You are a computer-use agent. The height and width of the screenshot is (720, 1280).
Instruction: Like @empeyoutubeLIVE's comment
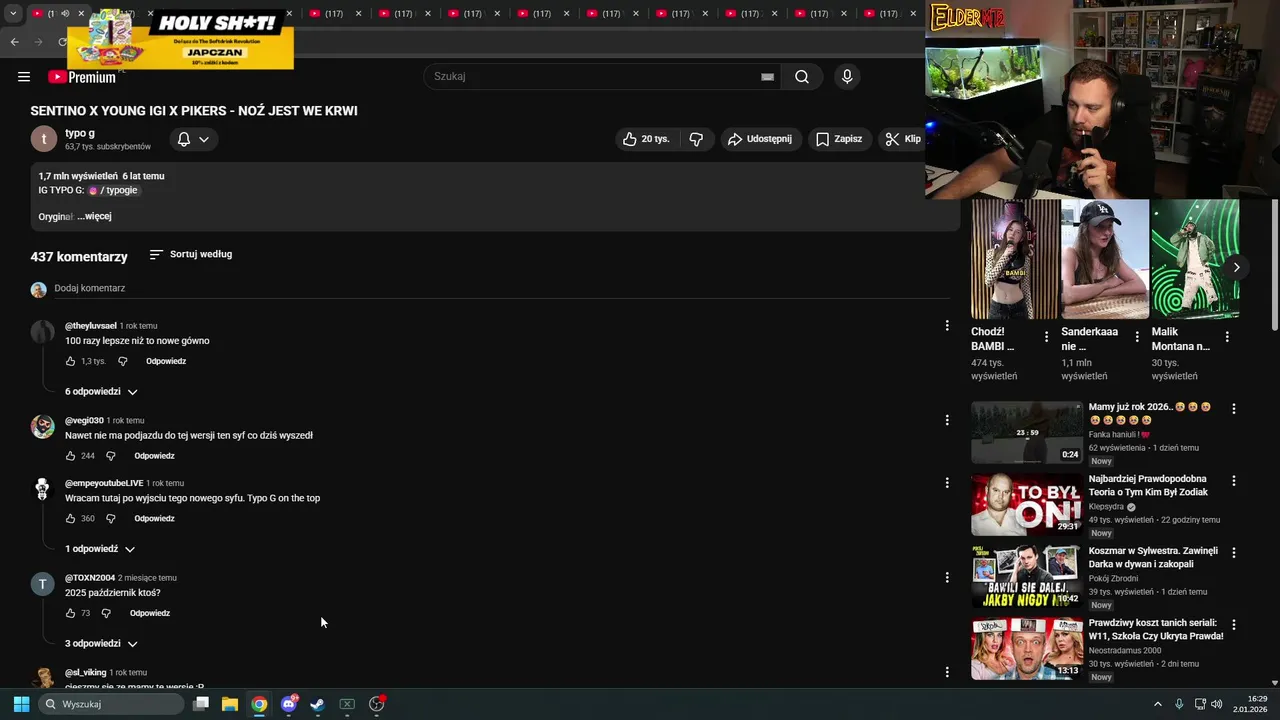click(x=71, y=519)
